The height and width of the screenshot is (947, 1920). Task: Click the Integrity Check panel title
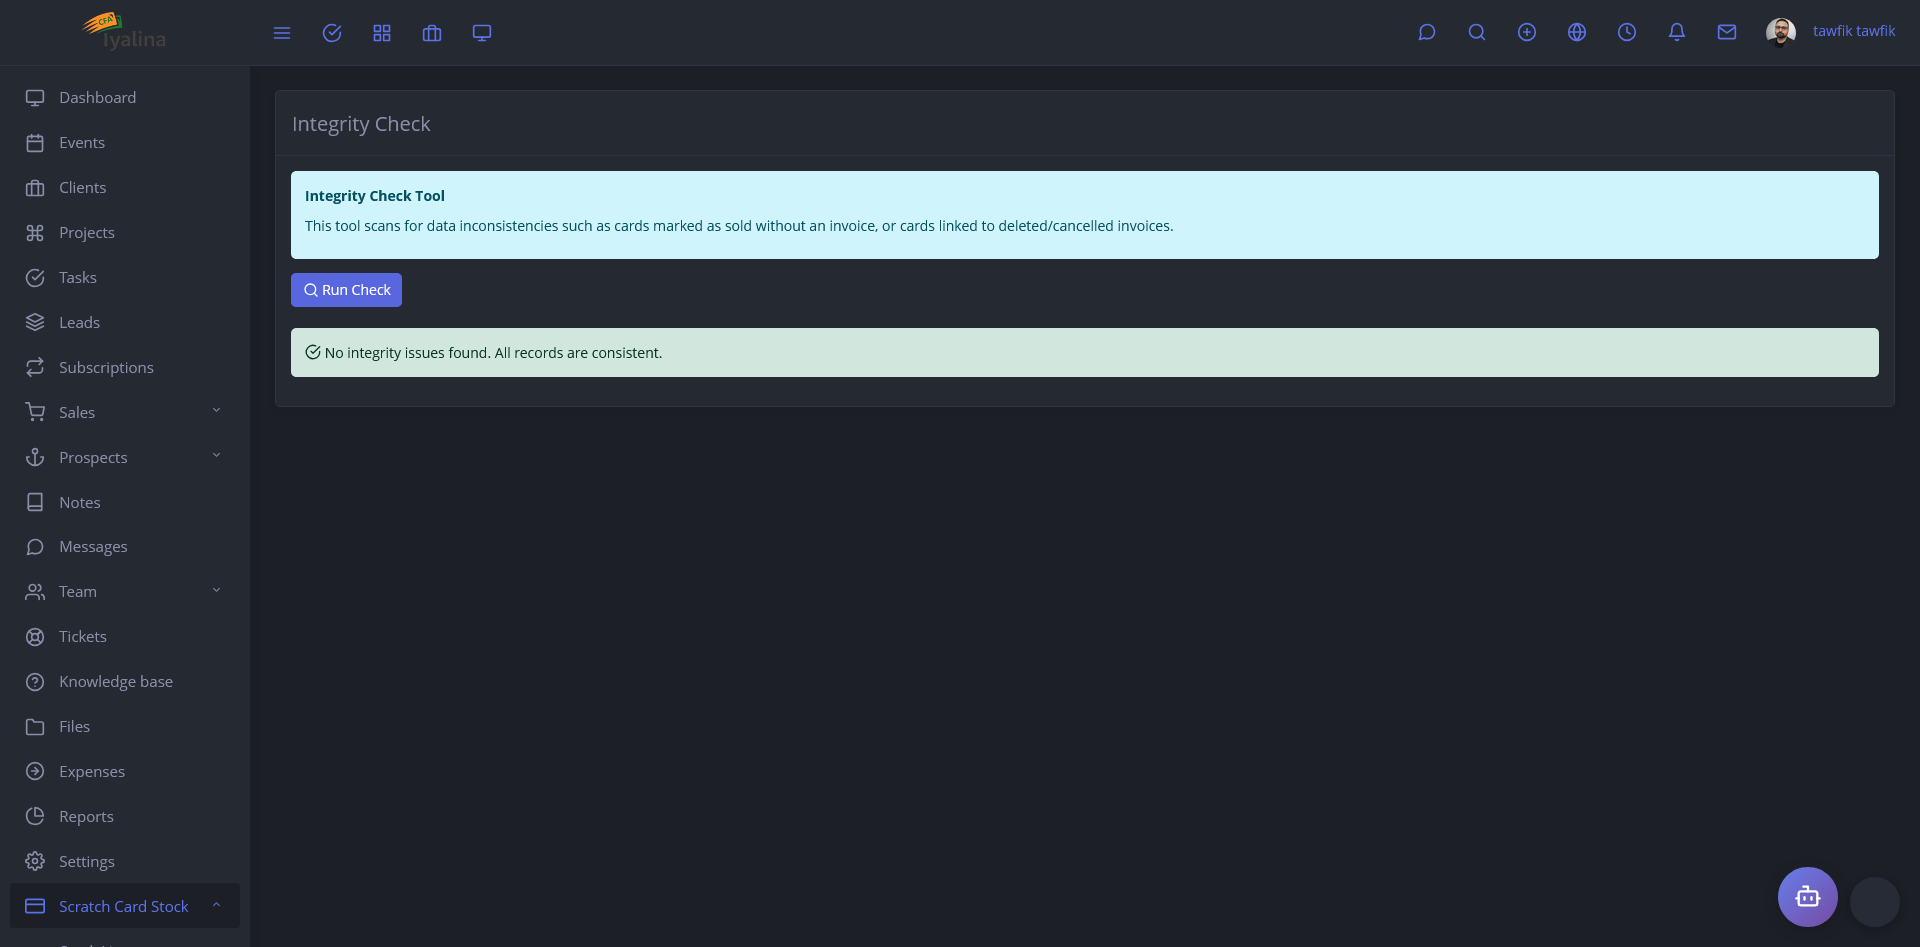(361, 124)
